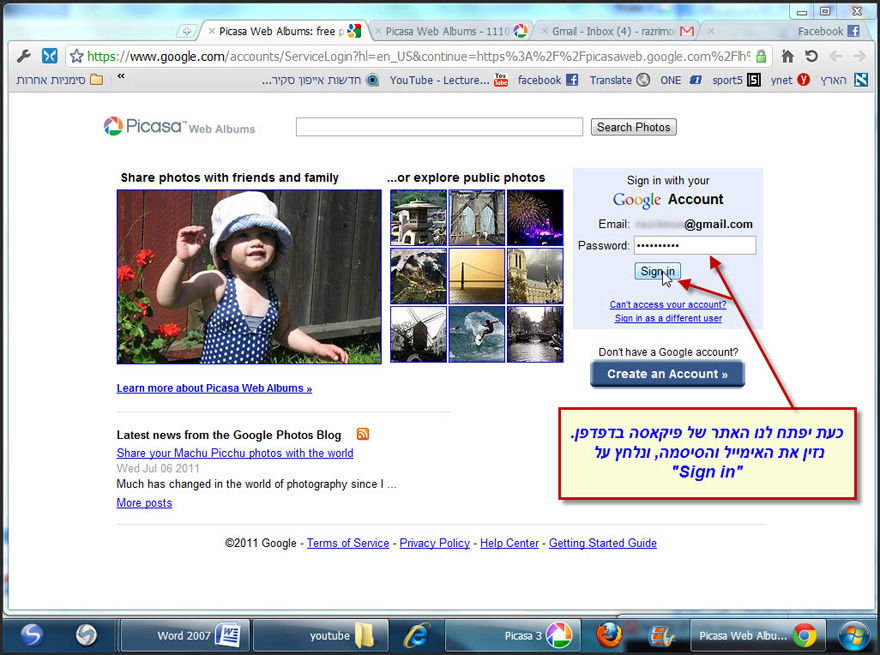This screenshot has width=880, height=655.
Task: Open the toddler in hat featured photo
Action: 249,277
